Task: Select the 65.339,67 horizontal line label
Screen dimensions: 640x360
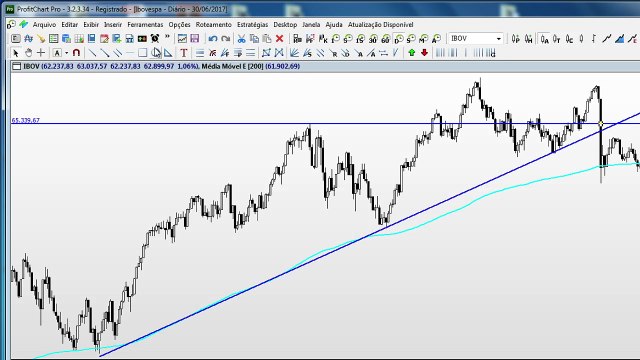Action: point(26,120)
